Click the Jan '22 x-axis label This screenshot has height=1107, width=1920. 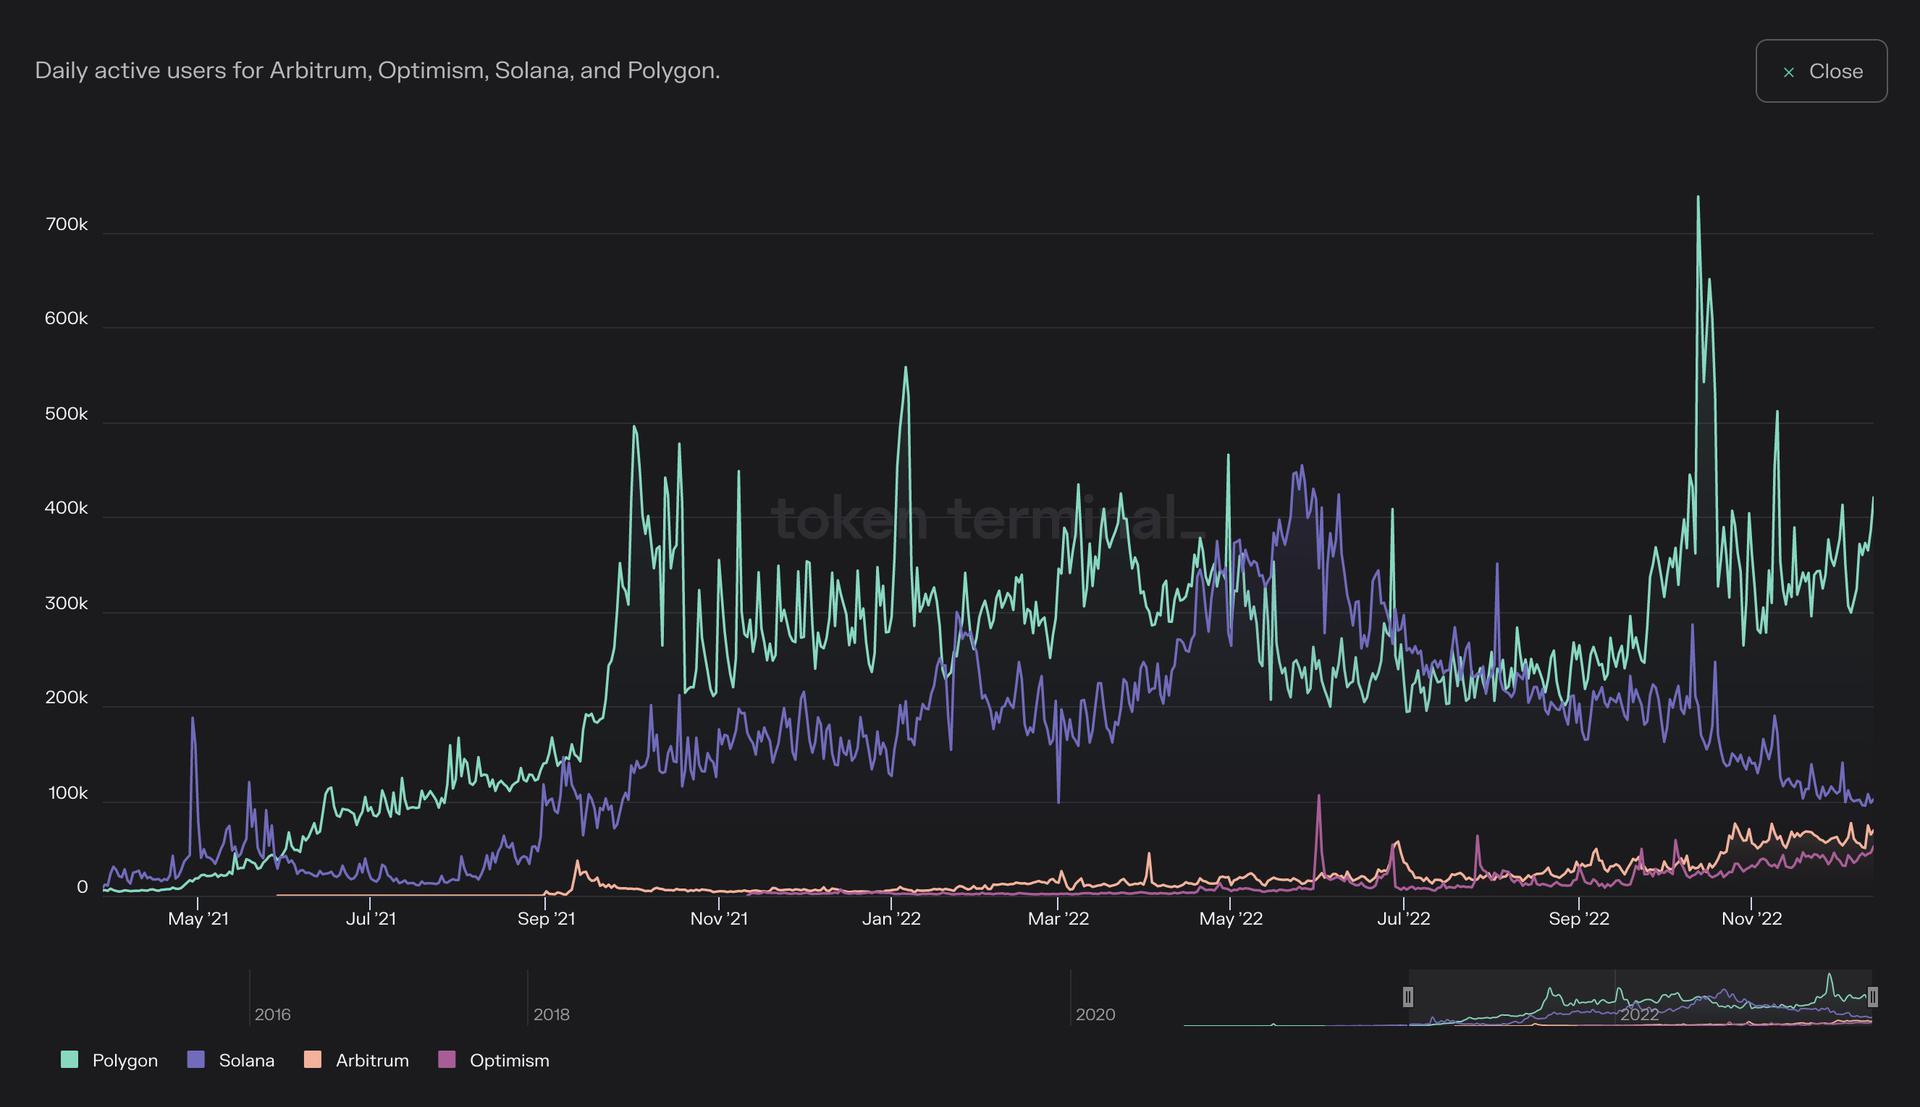tap(891, 918)
